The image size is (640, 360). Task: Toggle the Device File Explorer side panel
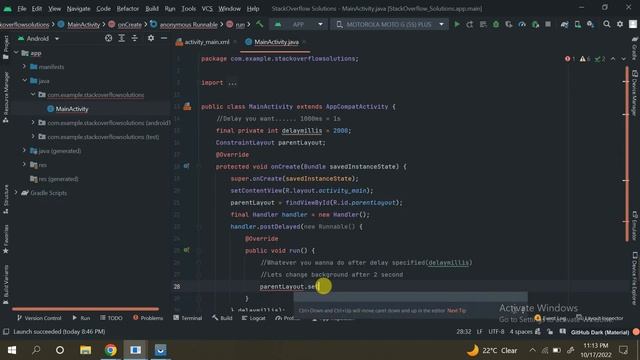click(x=635, y=278)
